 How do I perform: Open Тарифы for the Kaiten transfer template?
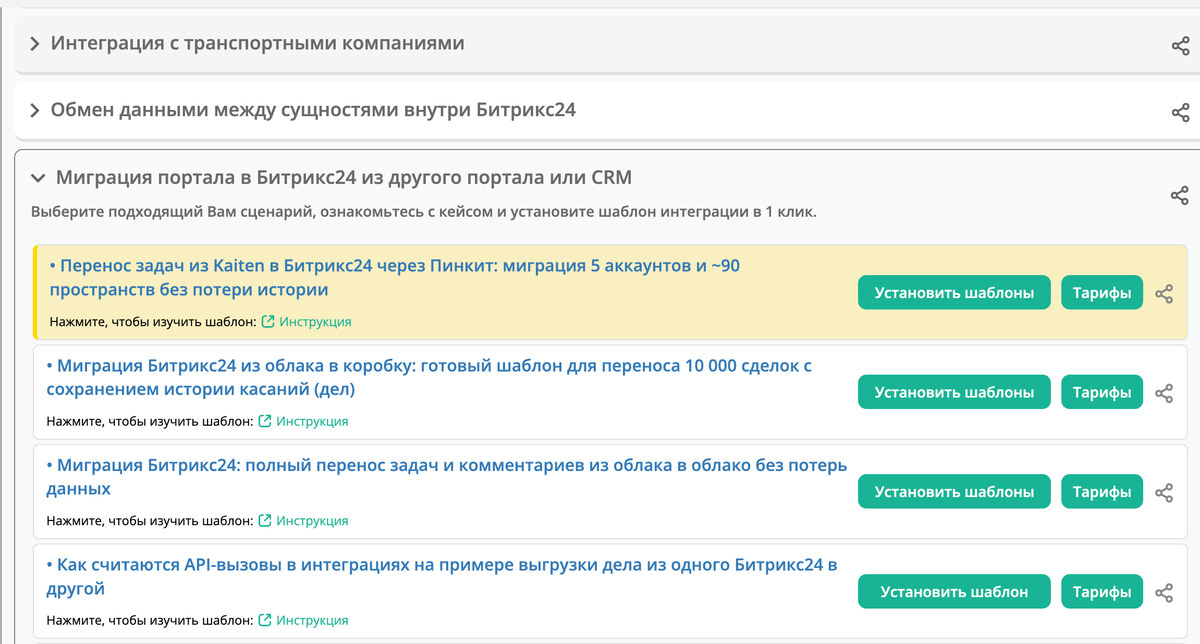click(1102, 293)
